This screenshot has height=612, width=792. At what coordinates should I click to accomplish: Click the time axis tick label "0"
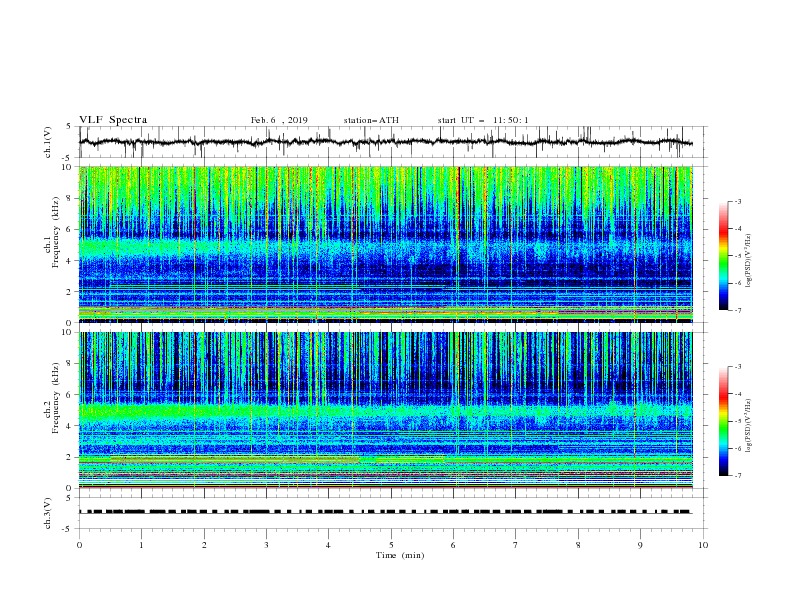pos(79,545)
